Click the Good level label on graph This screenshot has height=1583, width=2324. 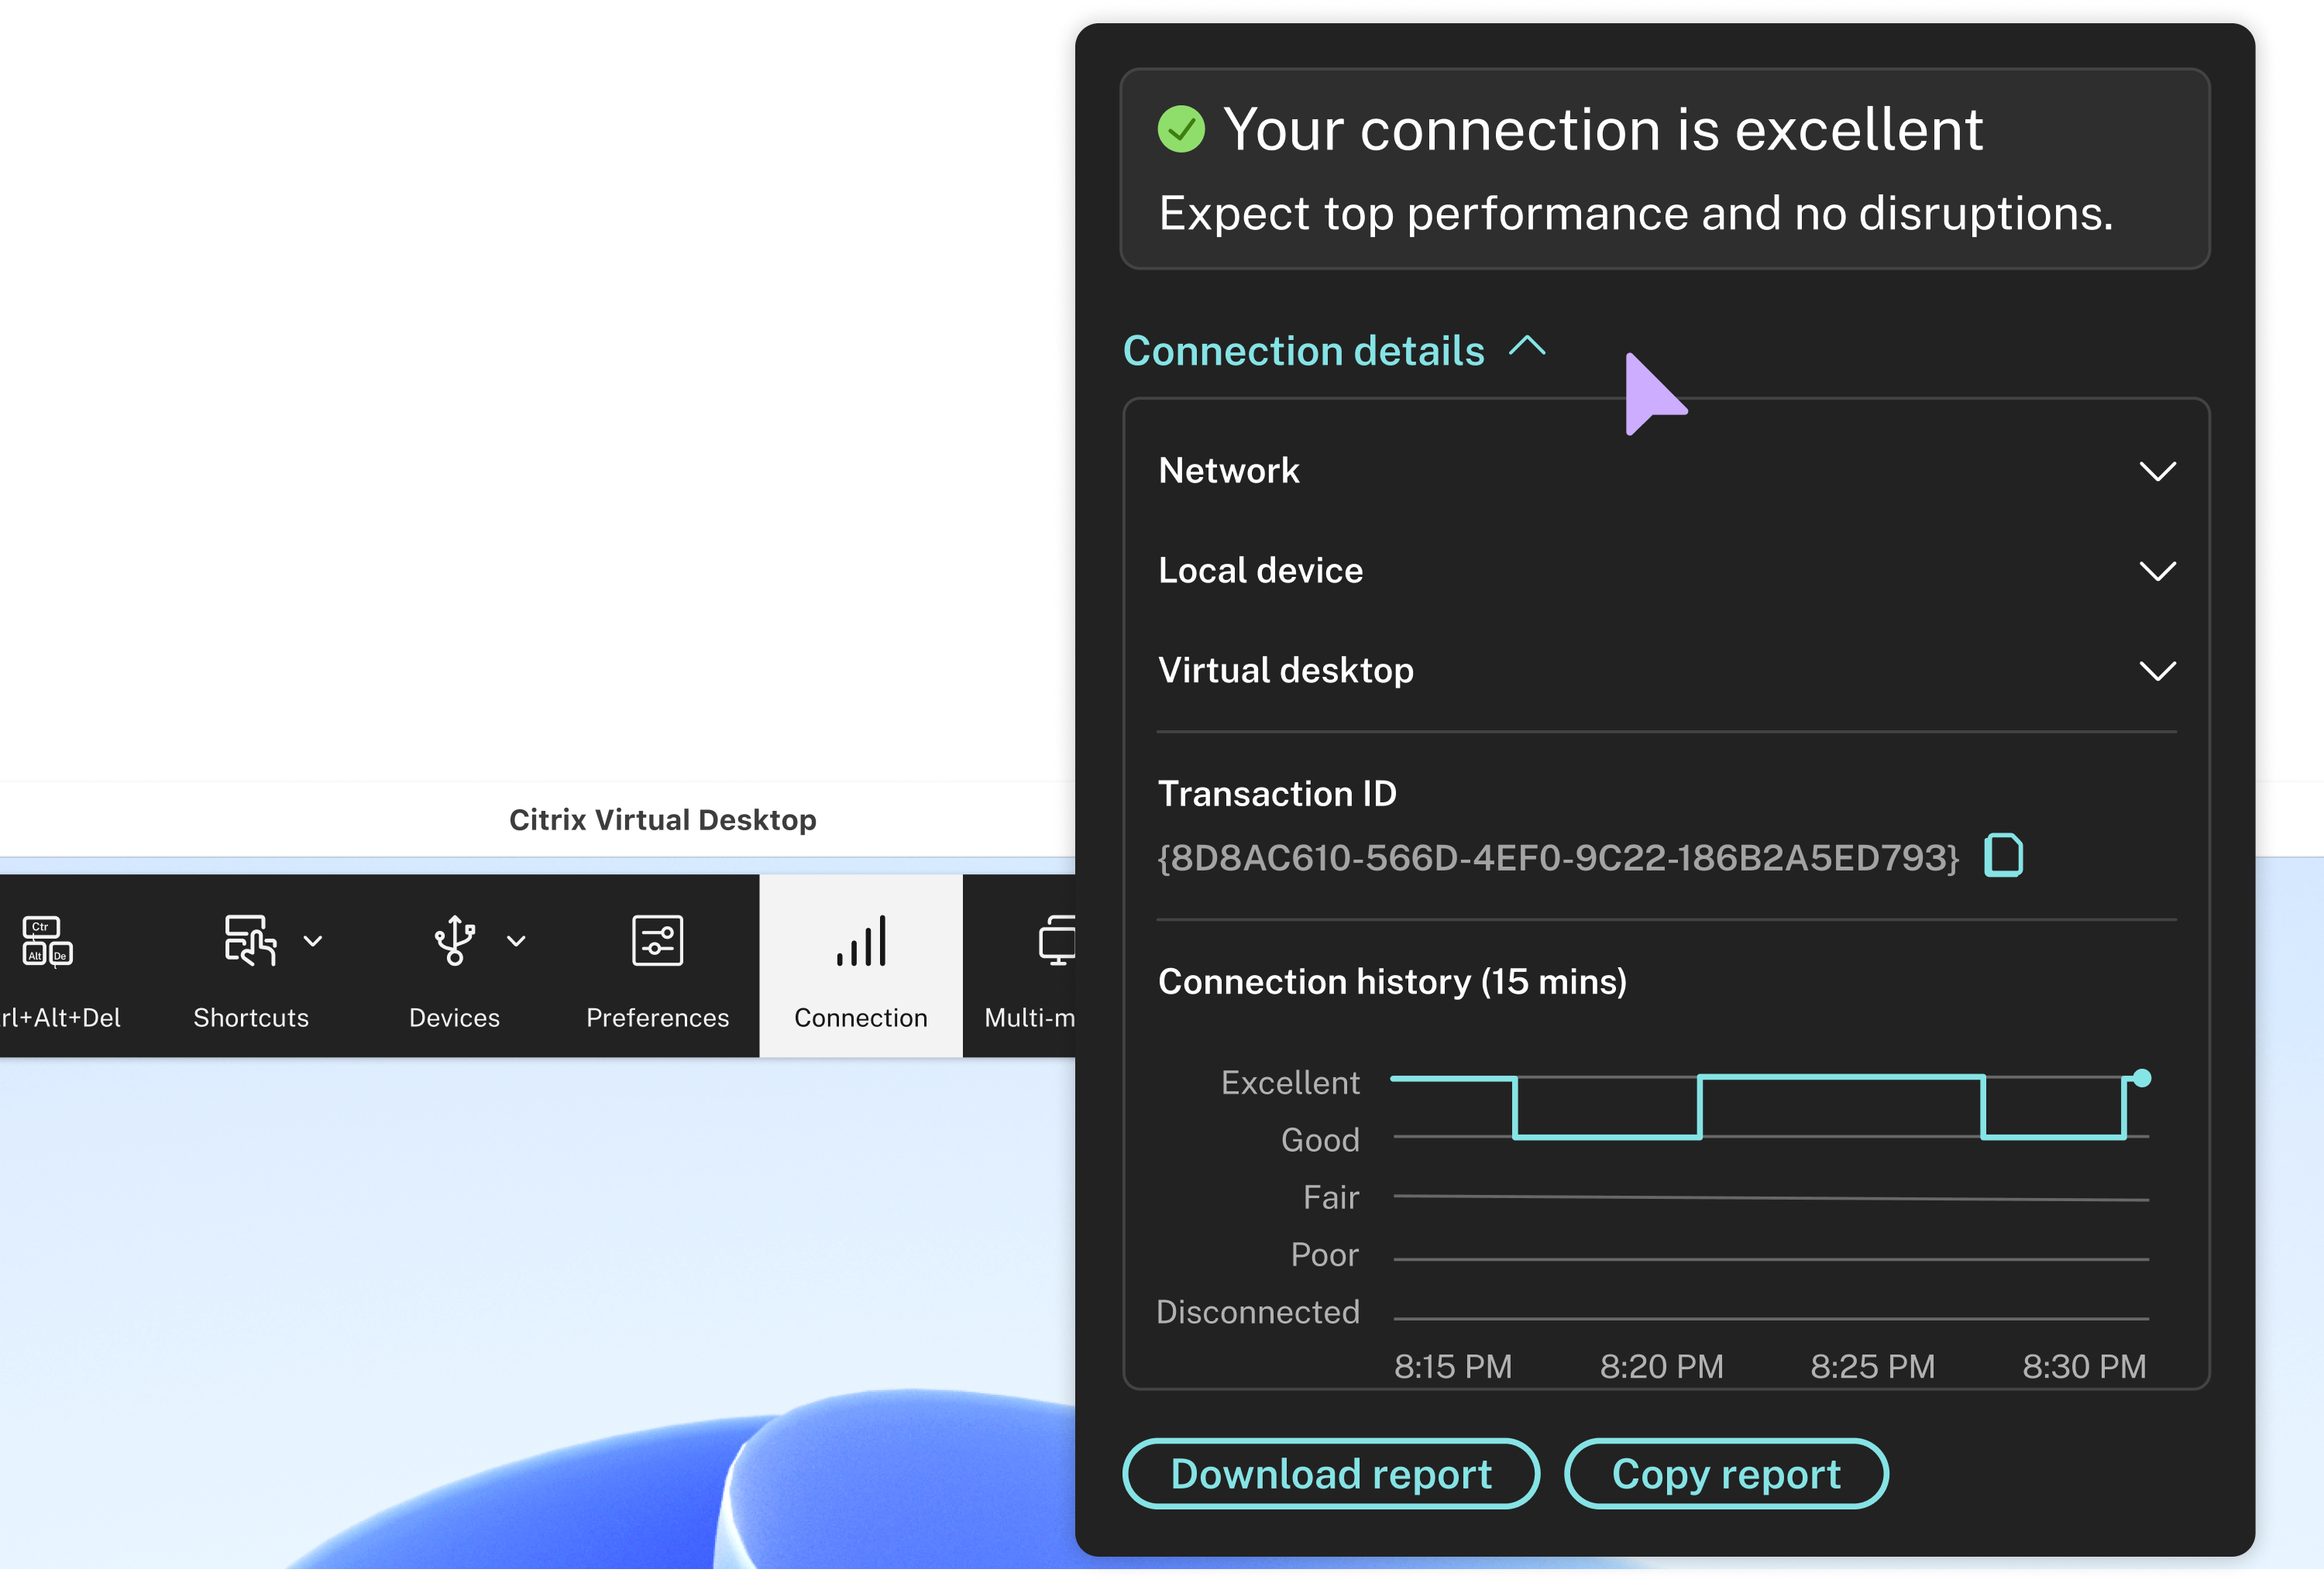1320,1140
